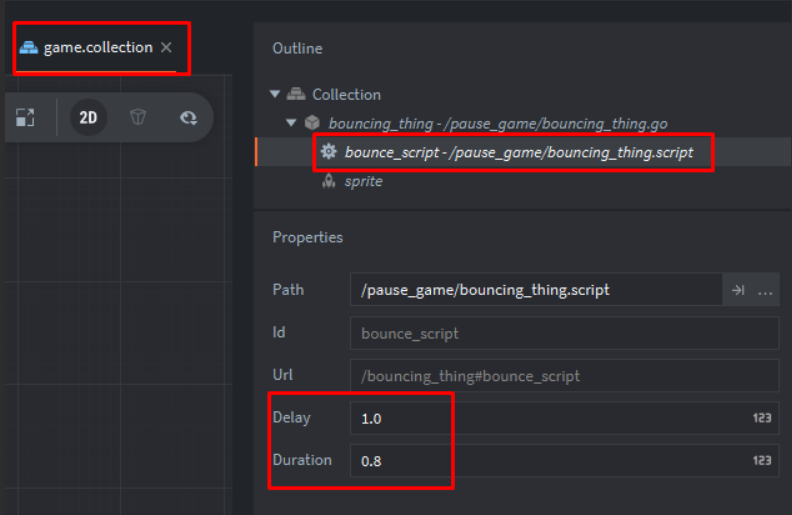Toggle the 2D view mode button
This screenshot has height=515, width=792.
coord(88,118)
